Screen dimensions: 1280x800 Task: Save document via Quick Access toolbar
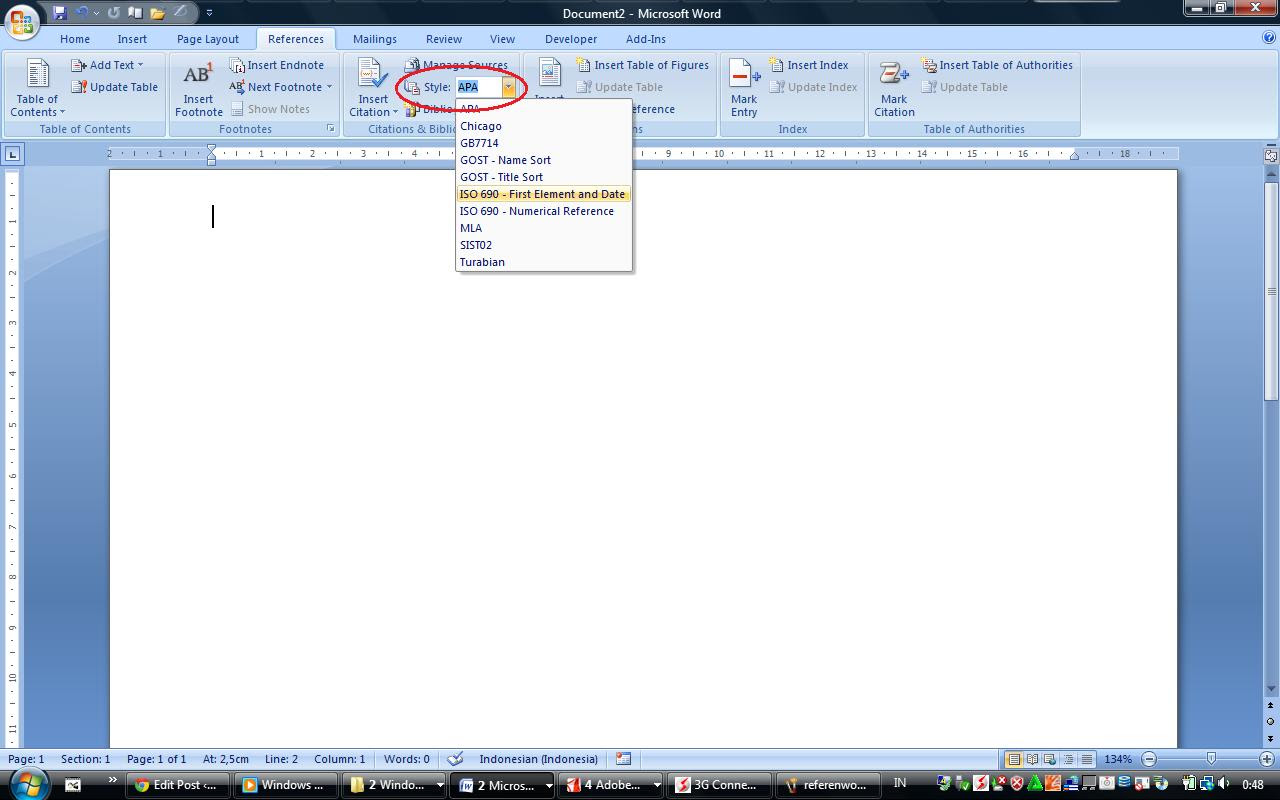[59, 13]
